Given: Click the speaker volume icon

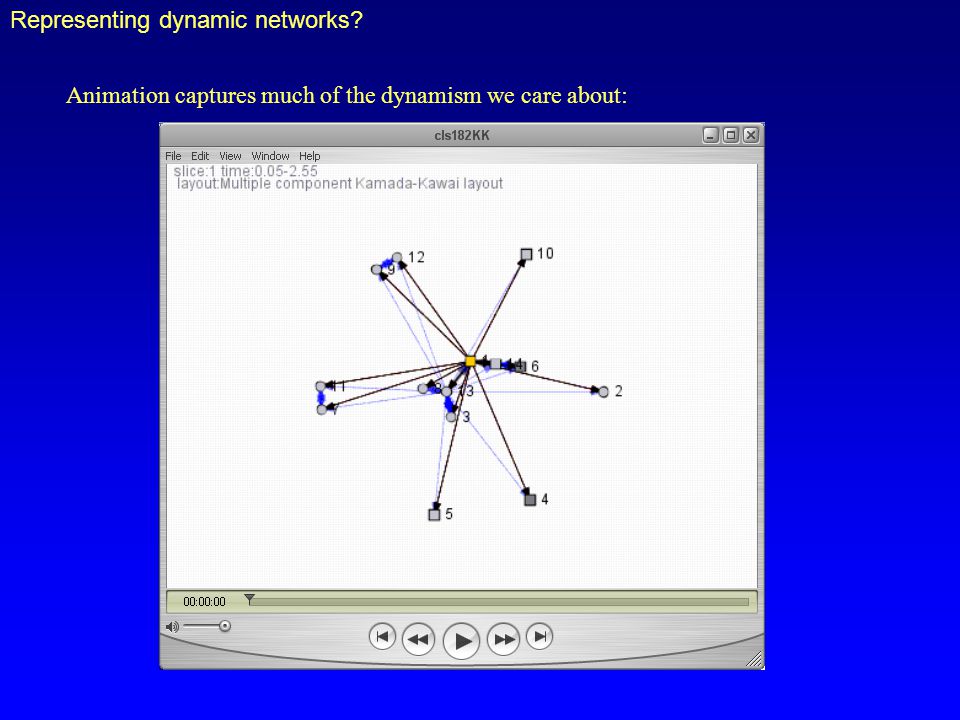Looking at the screenshot, I should pyautogui.click(x=172, y=626).
